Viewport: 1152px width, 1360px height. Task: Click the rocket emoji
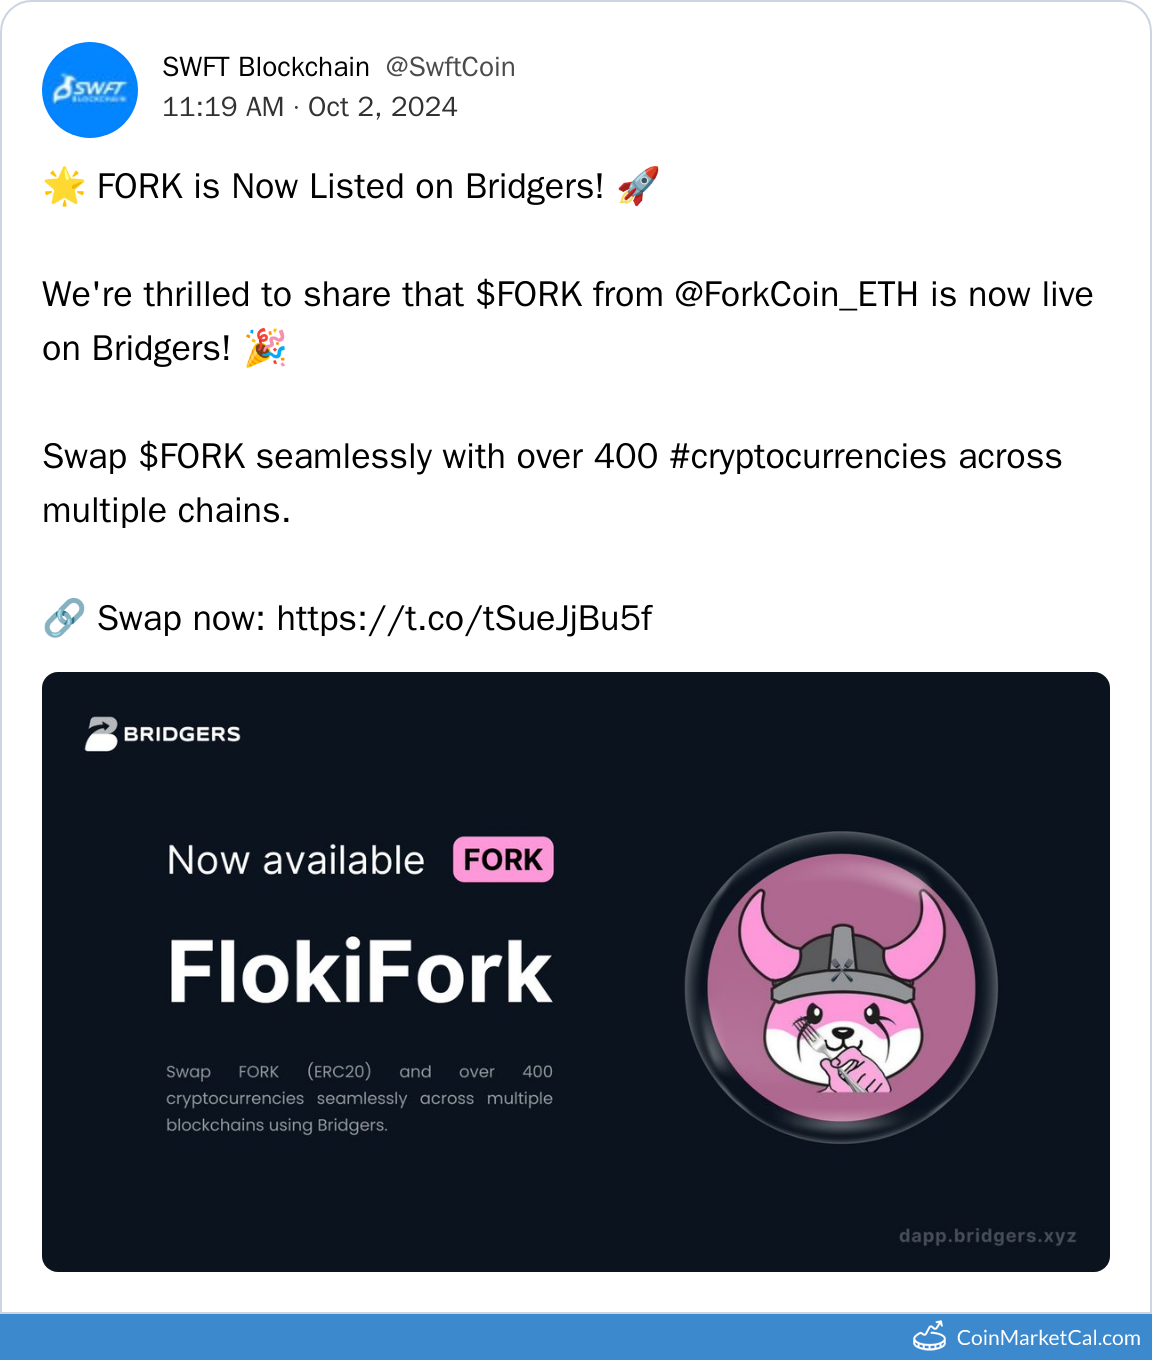pyautogui.click(x=638, y=186)
